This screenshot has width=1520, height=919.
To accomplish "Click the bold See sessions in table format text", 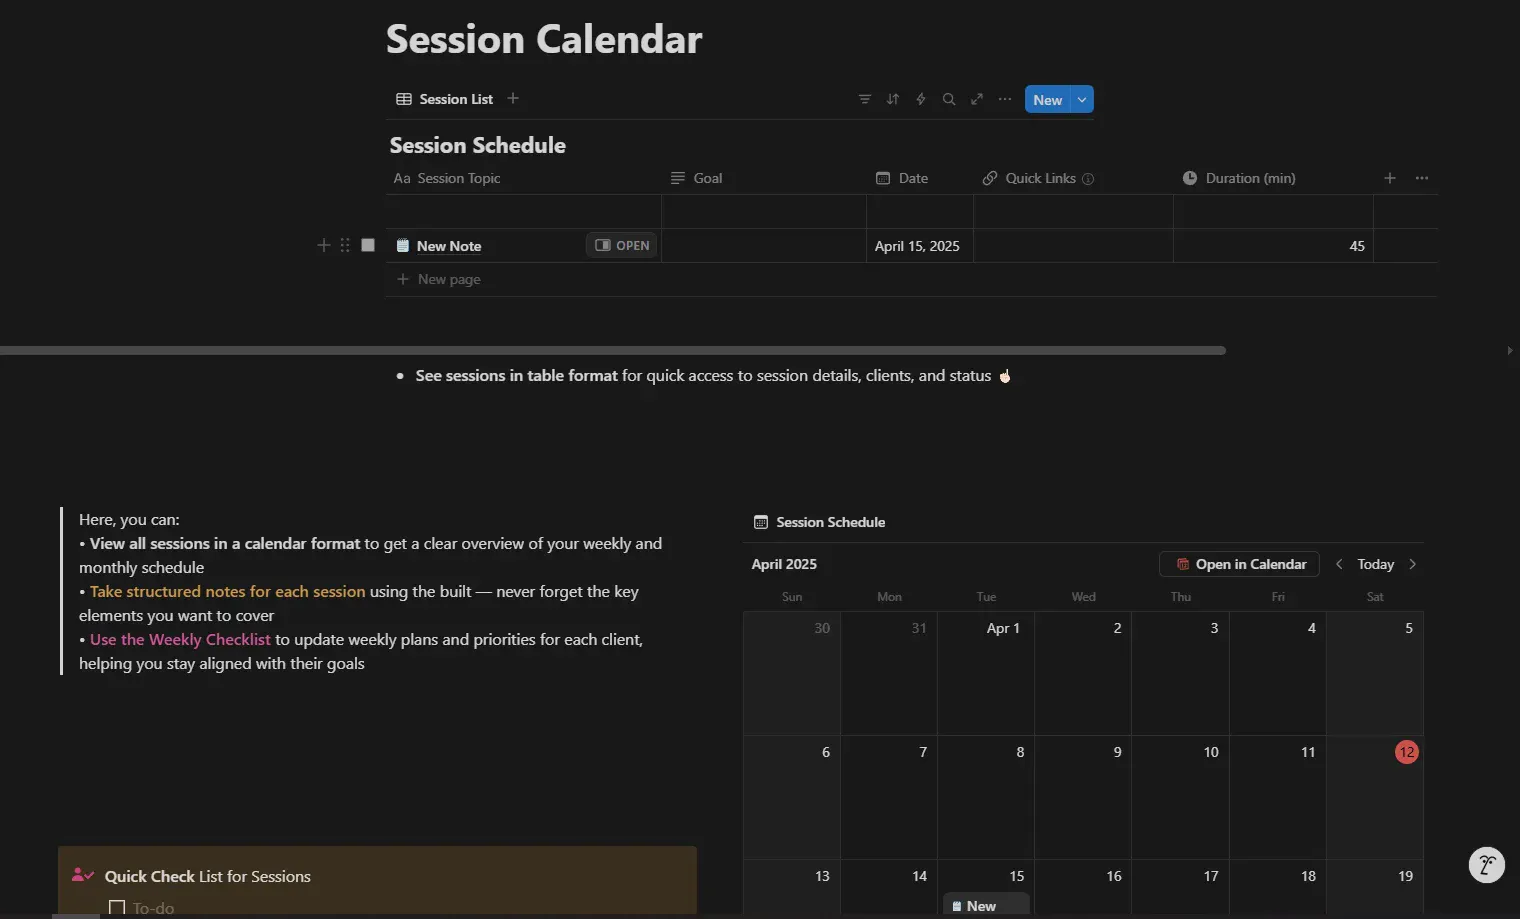I will 517,375.
